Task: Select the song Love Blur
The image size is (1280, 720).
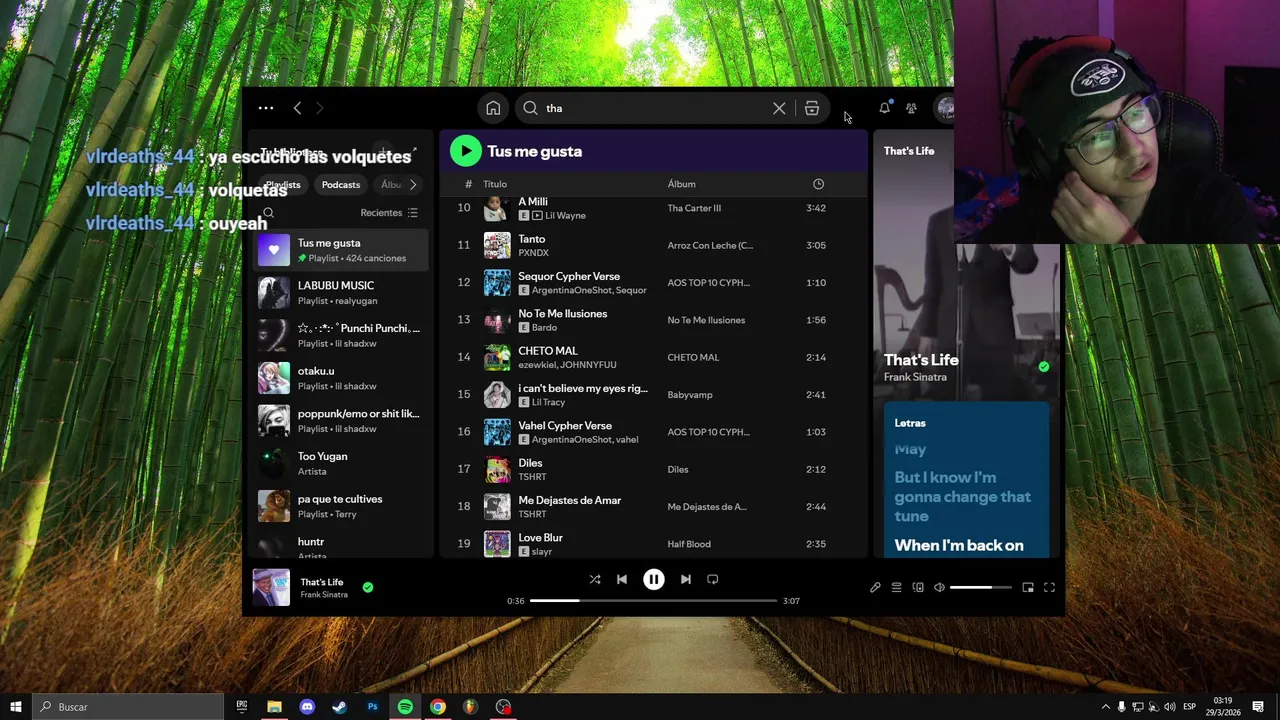Action: pyautogui.click(x=540, y=538)
